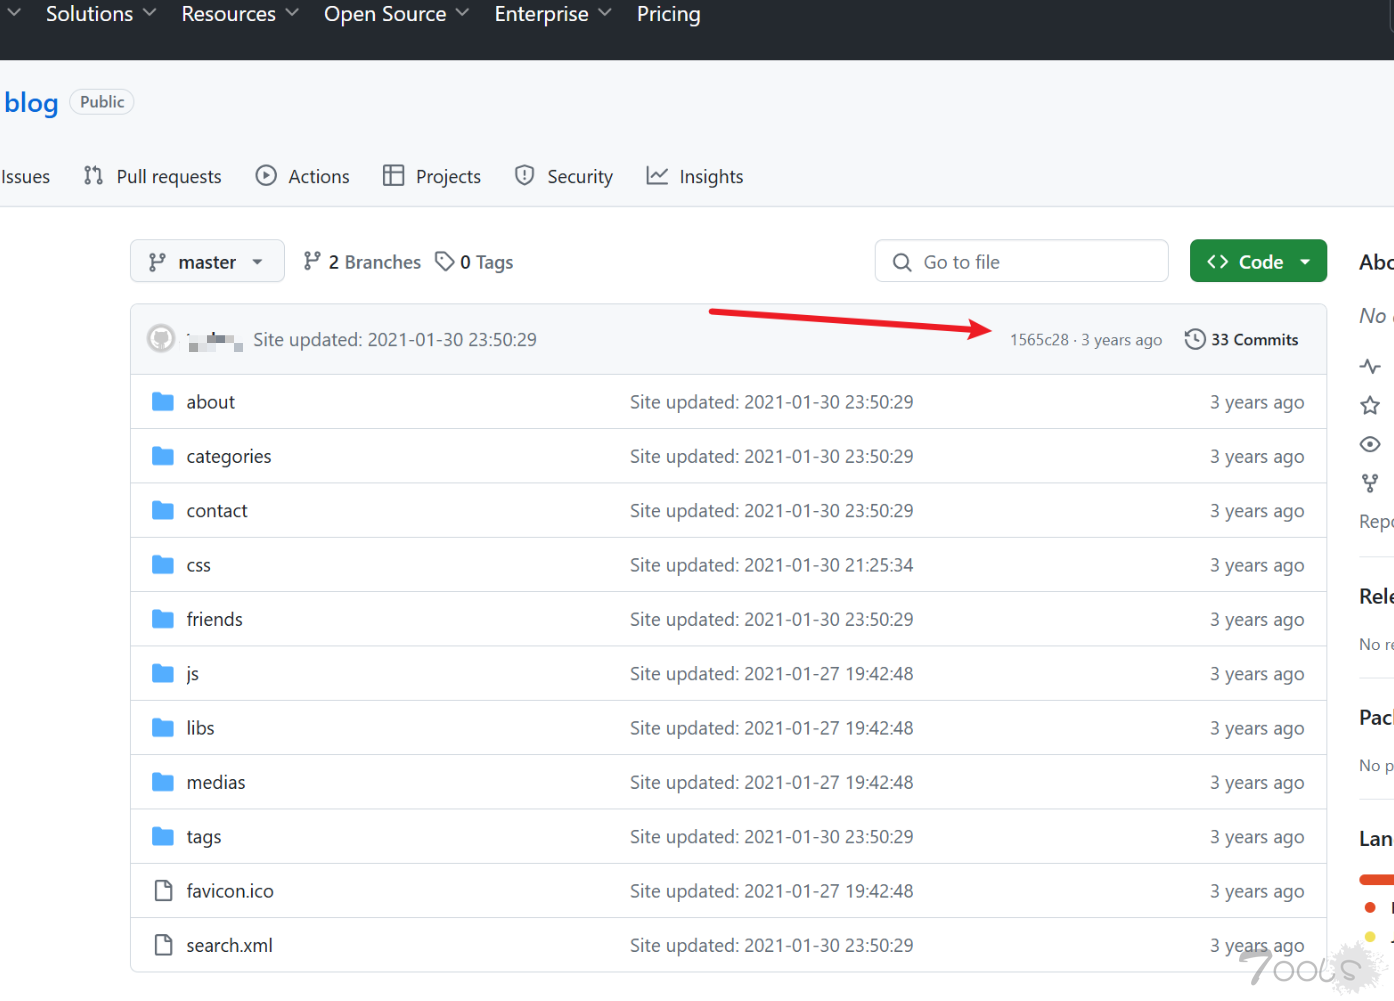
Task: Click the Insights graph icon
Action: click(657, 176)
